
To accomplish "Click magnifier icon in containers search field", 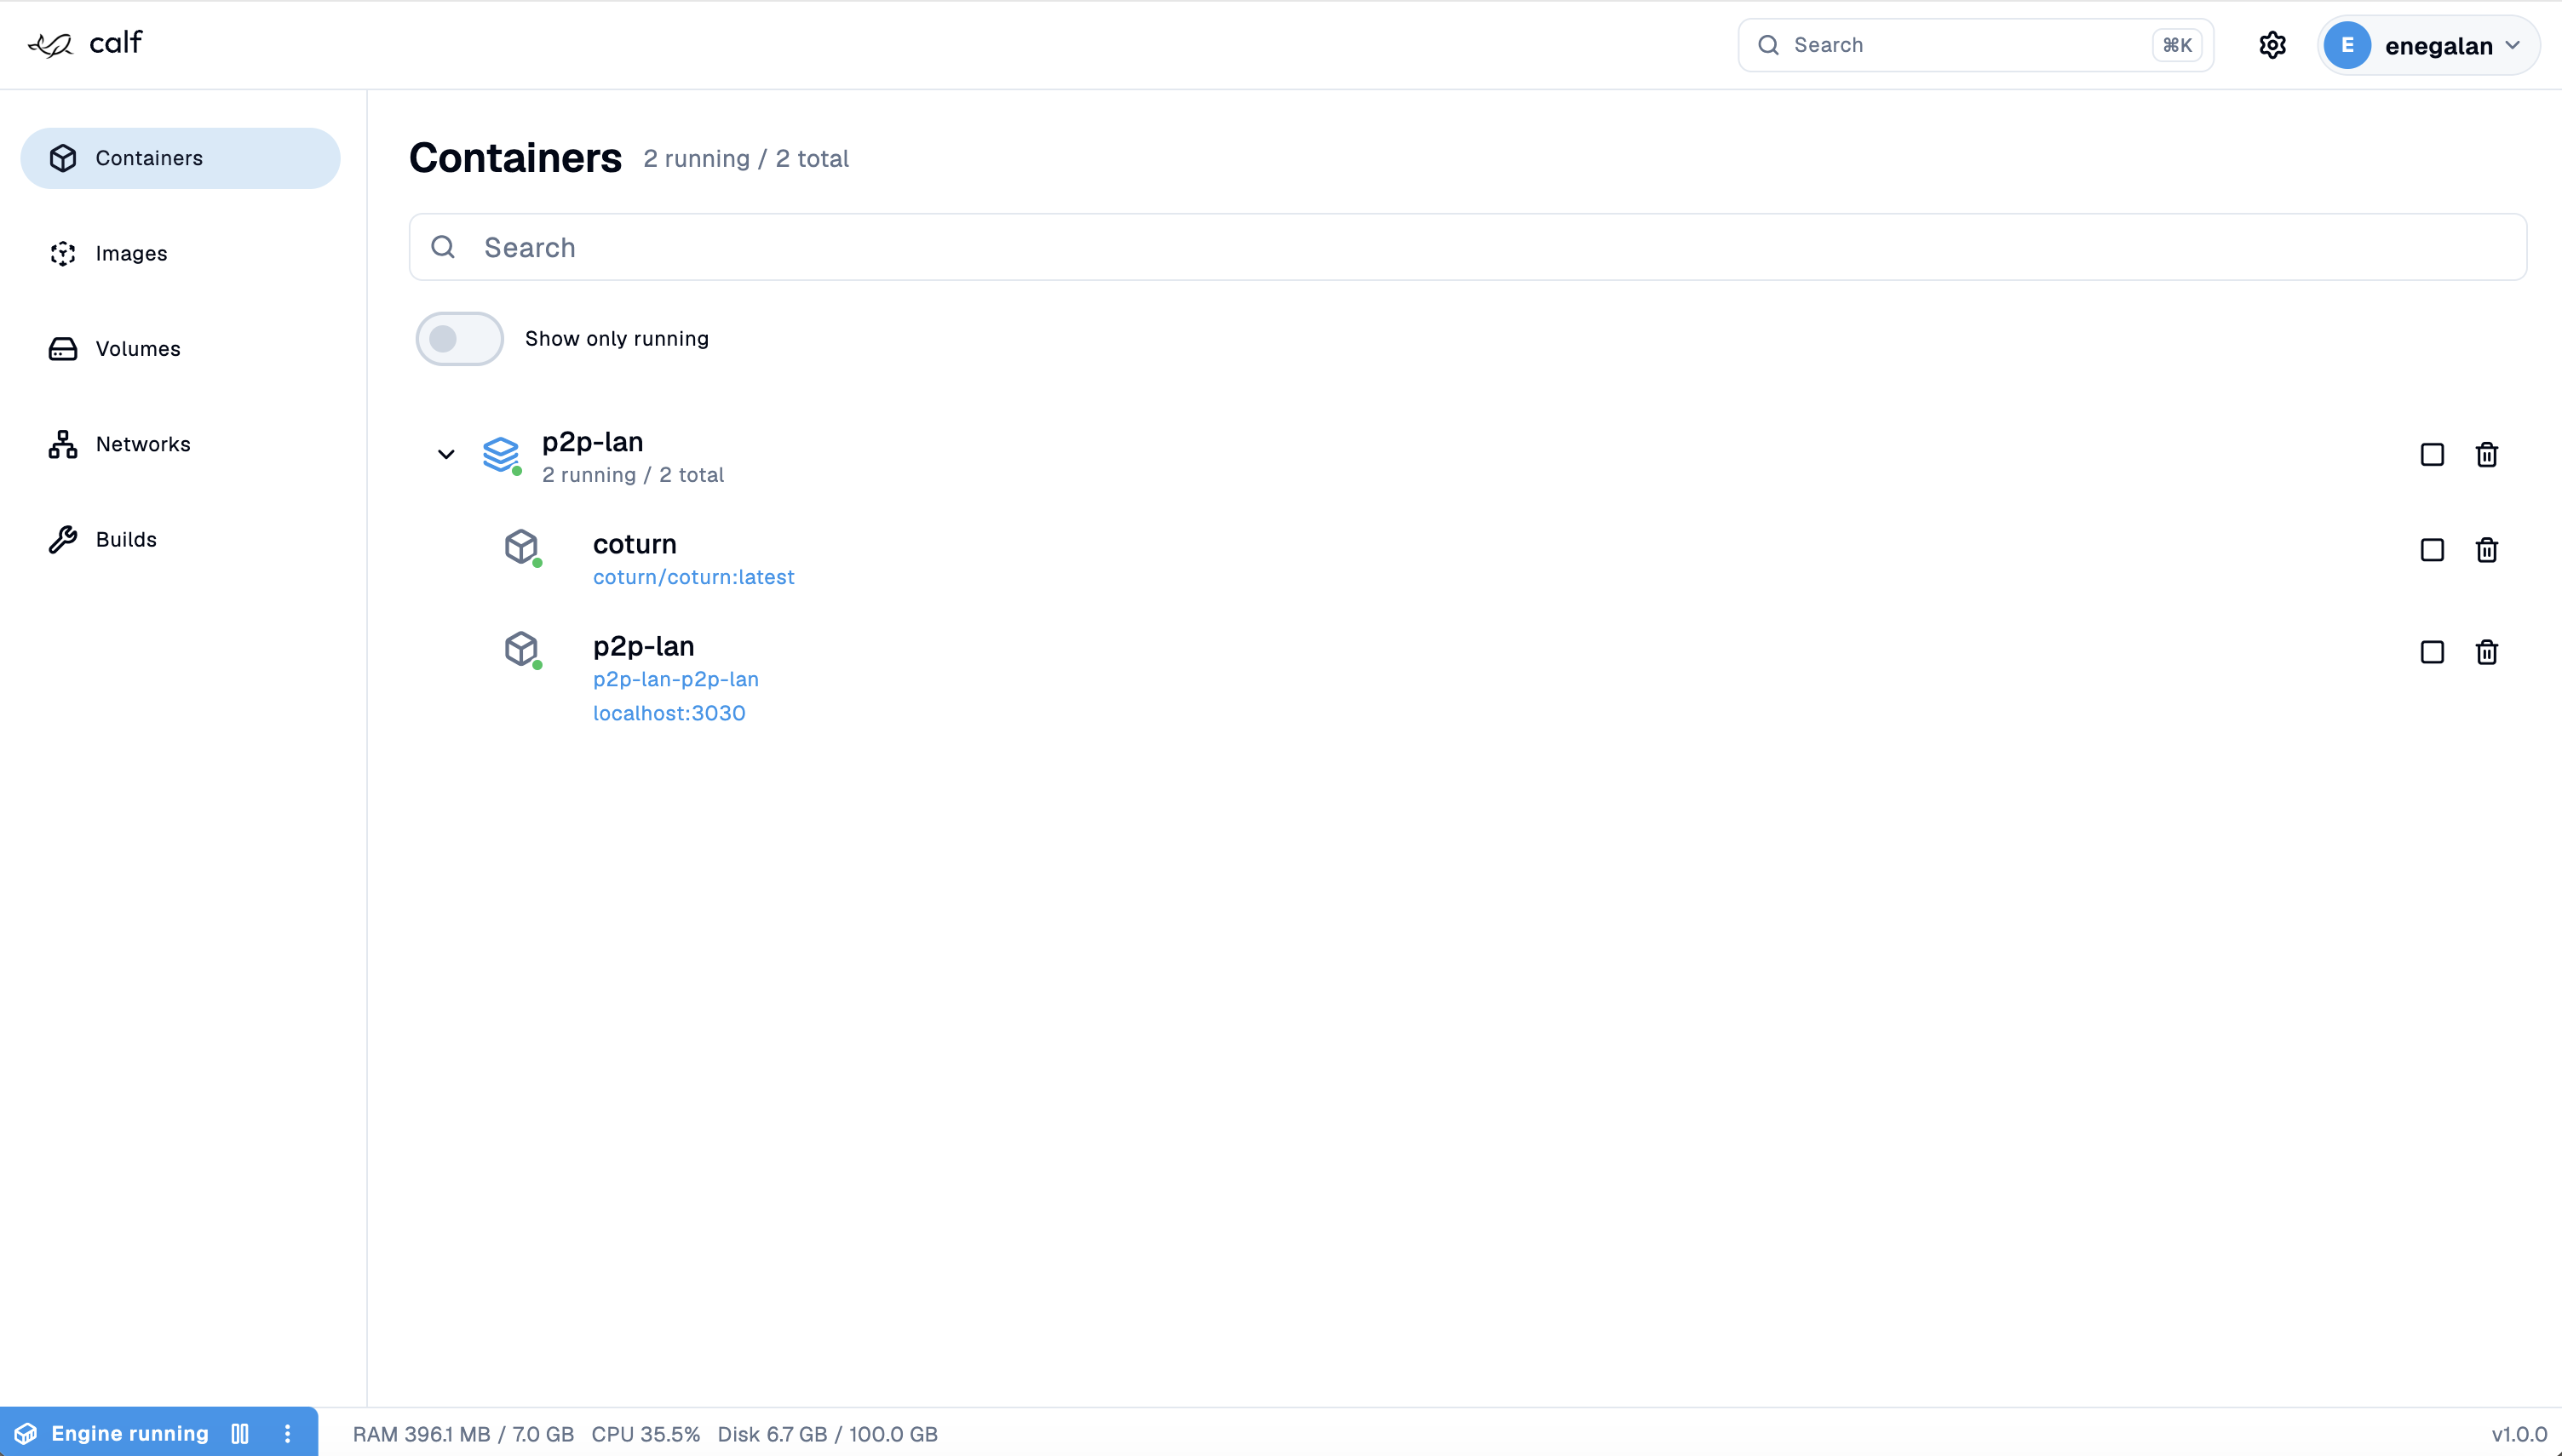I will (x=443, y=247).
